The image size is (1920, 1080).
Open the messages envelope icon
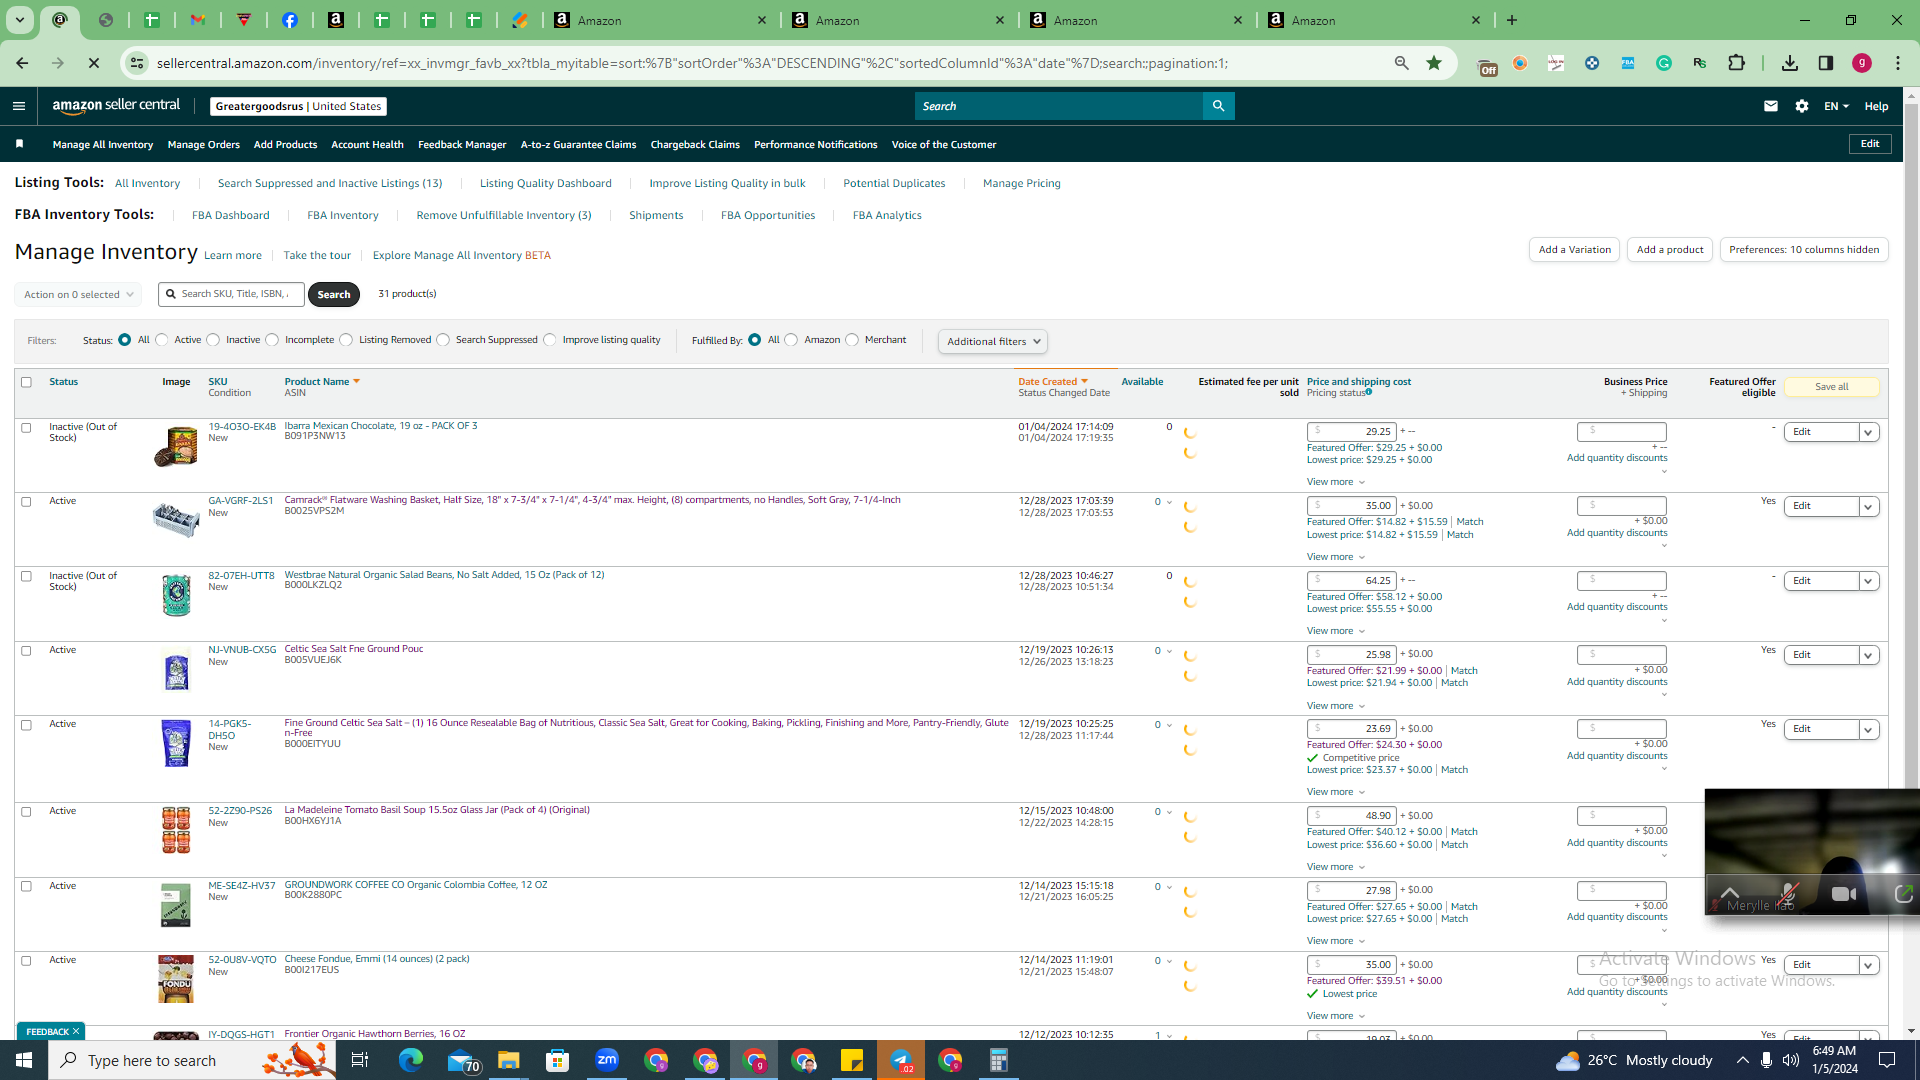(1771, 106)
